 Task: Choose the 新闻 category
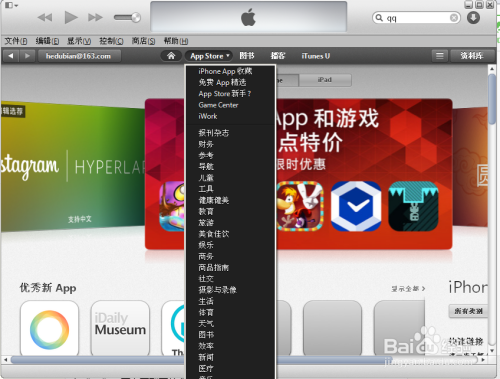[206, 357]
